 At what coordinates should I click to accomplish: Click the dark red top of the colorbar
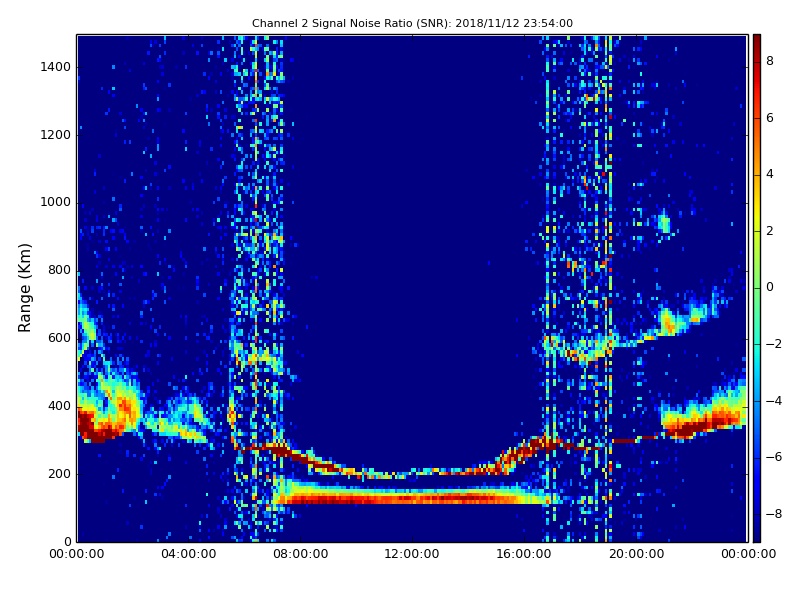click(x=757, y=43)
